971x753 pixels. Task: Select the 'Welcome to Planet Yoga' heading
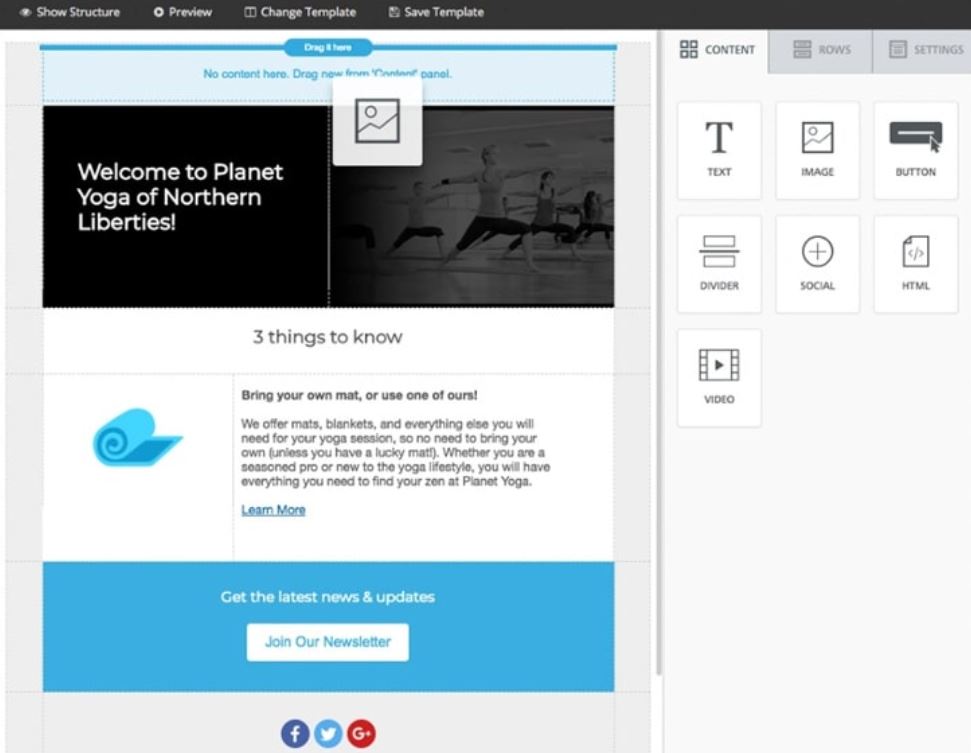pos(180,197)
